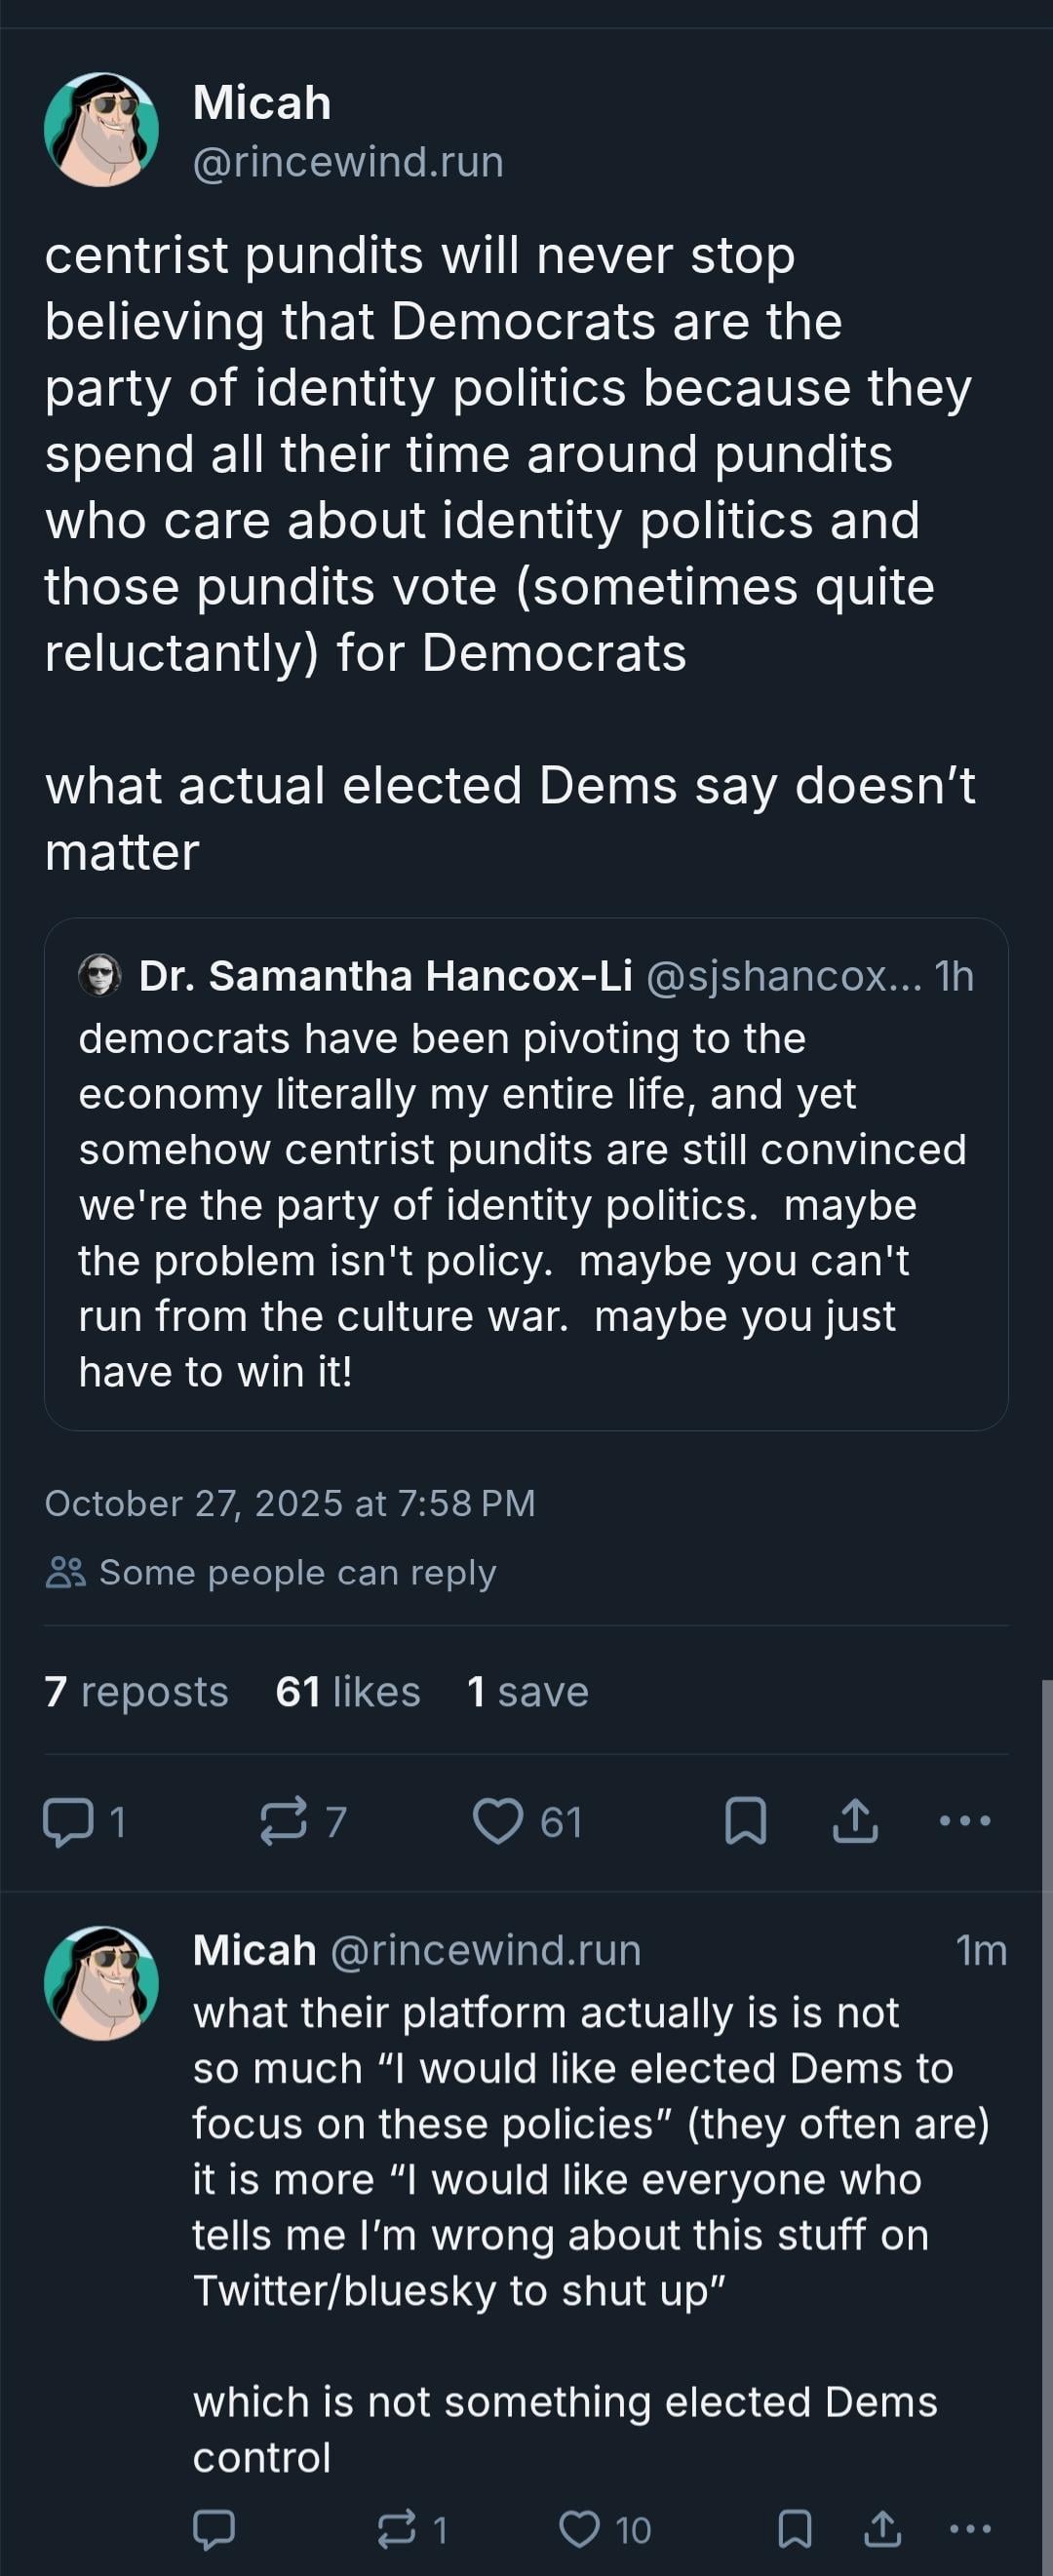Bookmark the main centrist pundits post
Viewport: 1053px width, 2576px height.
pyautogui.click(x=745, y=1821)
